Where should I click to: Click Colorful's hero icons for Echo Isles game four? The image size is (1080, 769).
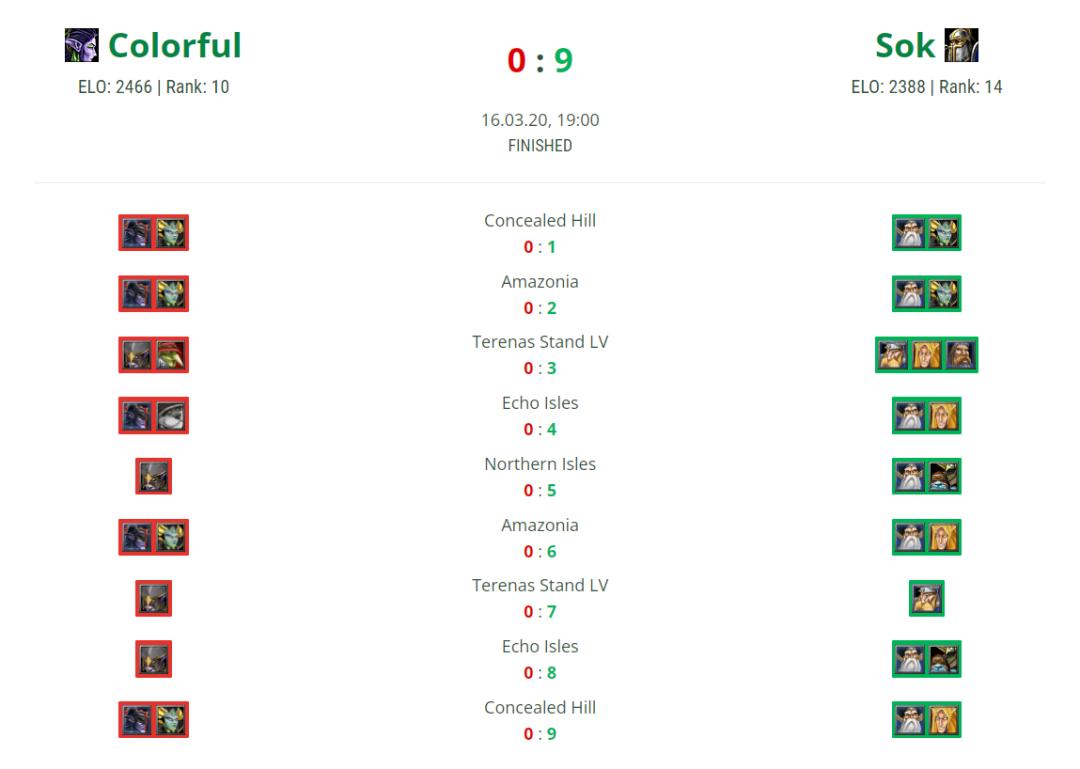point(154,416)
